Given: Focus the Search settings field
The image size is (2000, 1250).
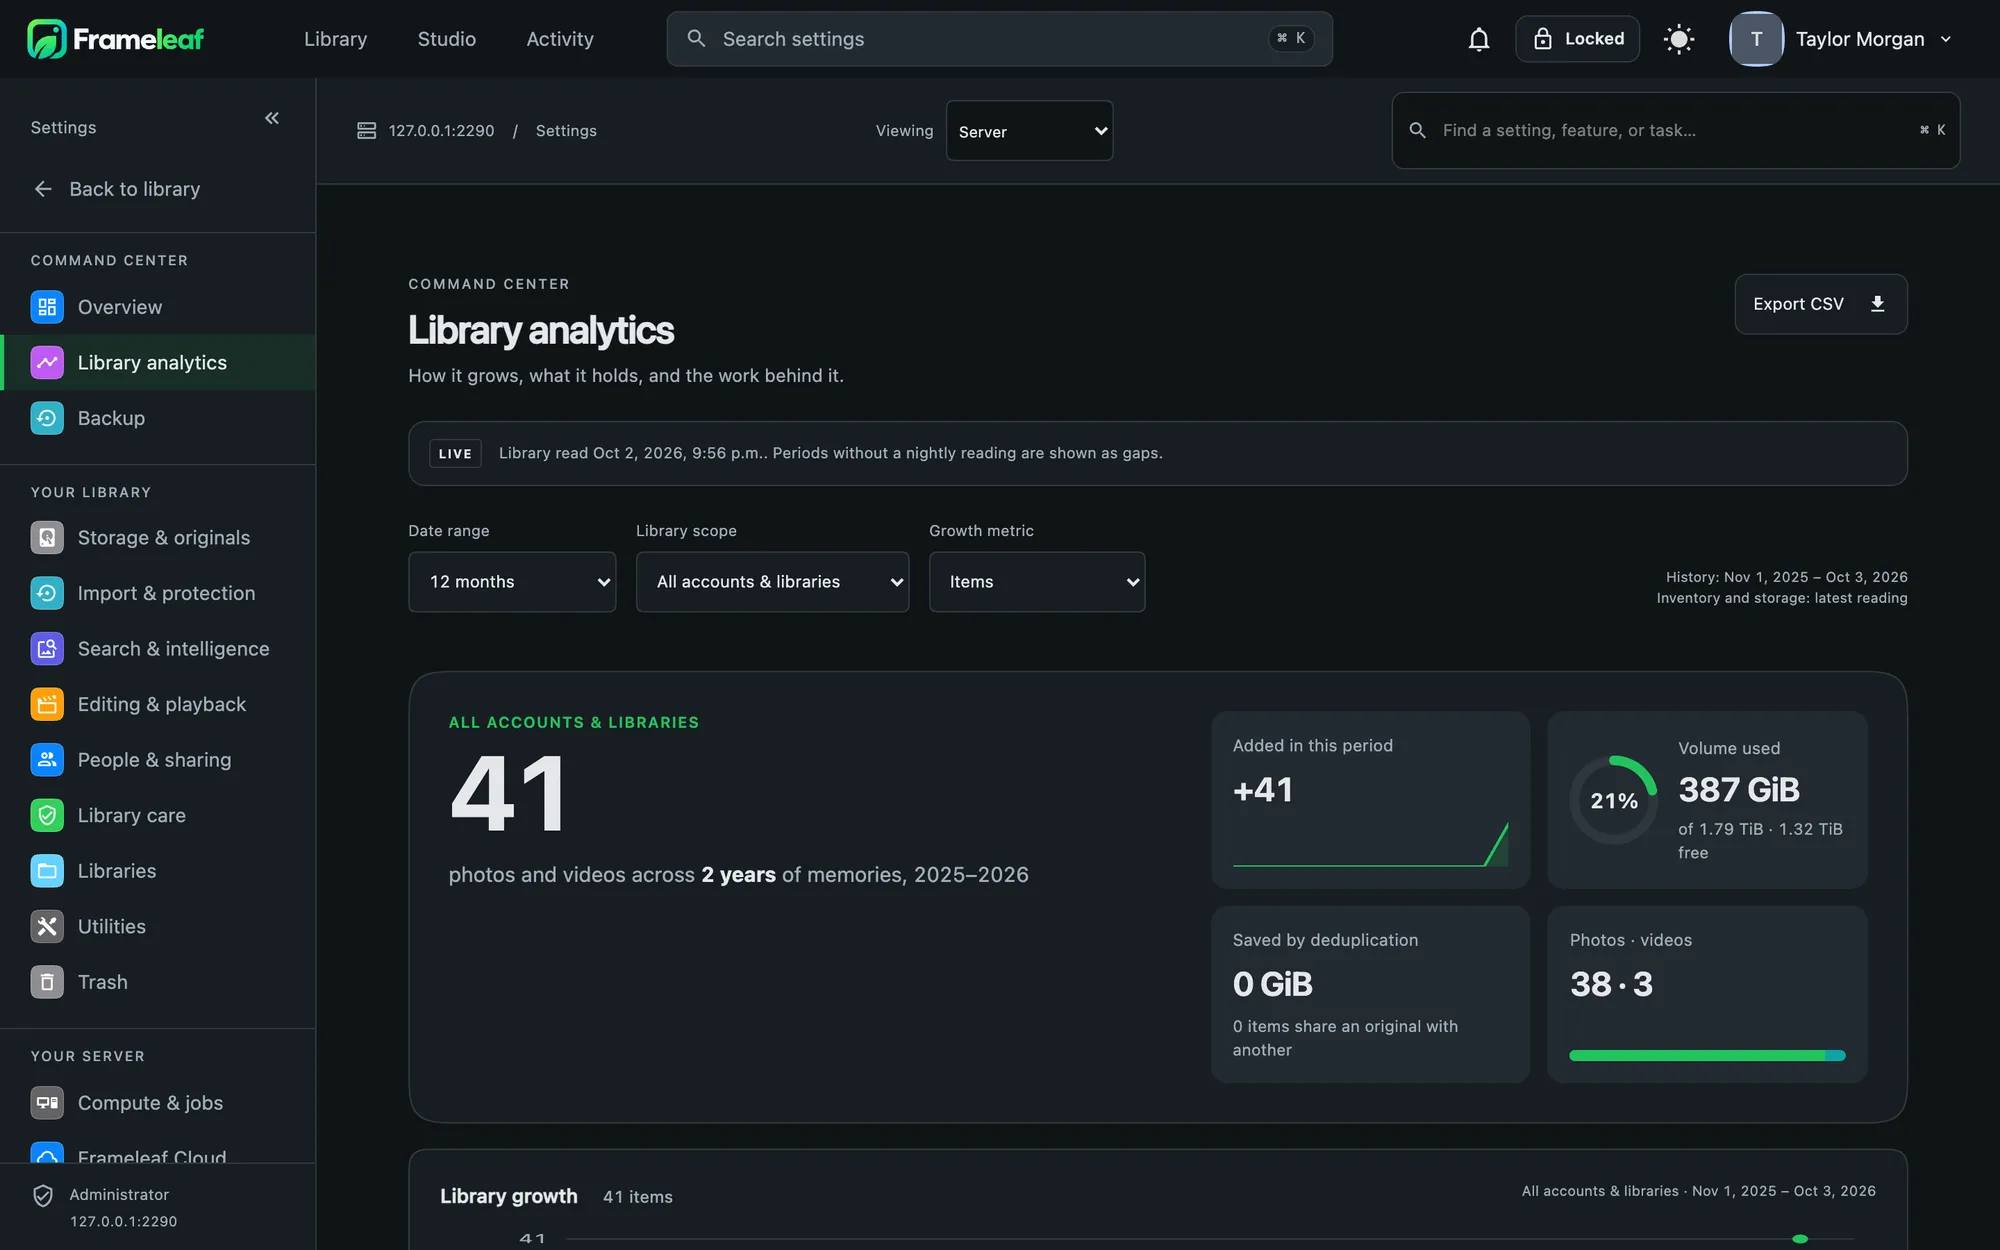Looking at the screenshot, I should [999, 39].
